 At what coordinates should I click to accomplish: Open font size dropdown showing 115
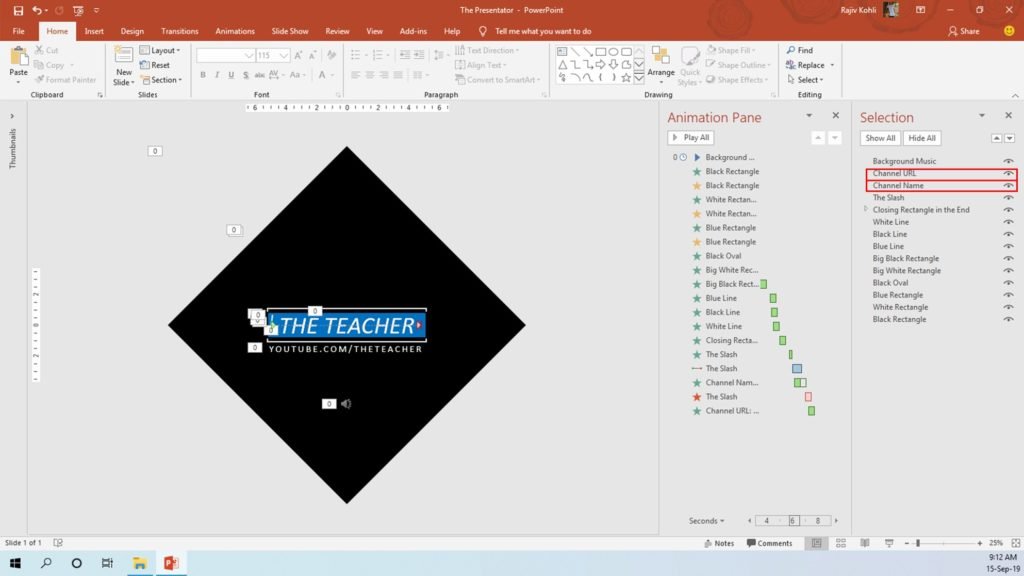click(283, 56)
